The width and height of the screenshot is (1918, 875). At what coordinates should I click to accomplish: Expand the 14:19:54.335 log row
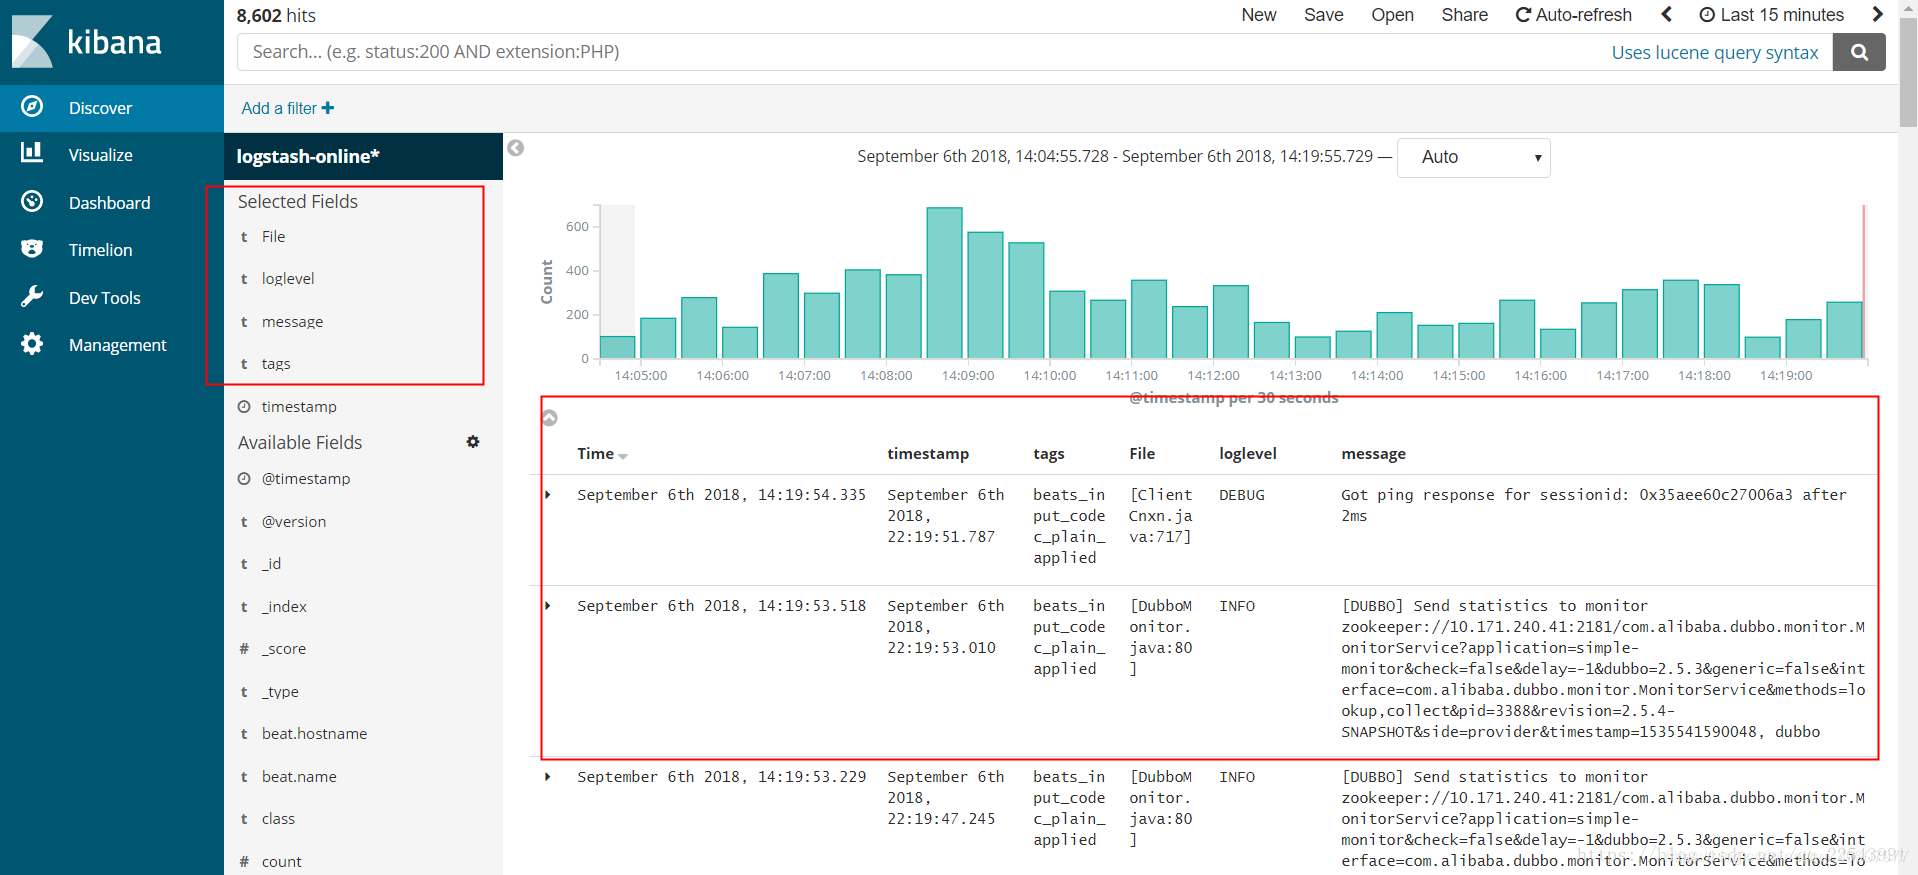pos(548,495)
